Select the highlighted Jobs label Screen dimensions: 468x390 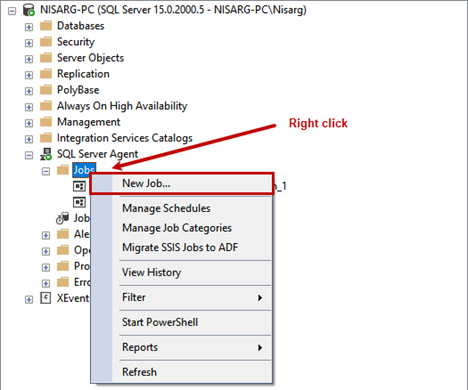point(84,170)
